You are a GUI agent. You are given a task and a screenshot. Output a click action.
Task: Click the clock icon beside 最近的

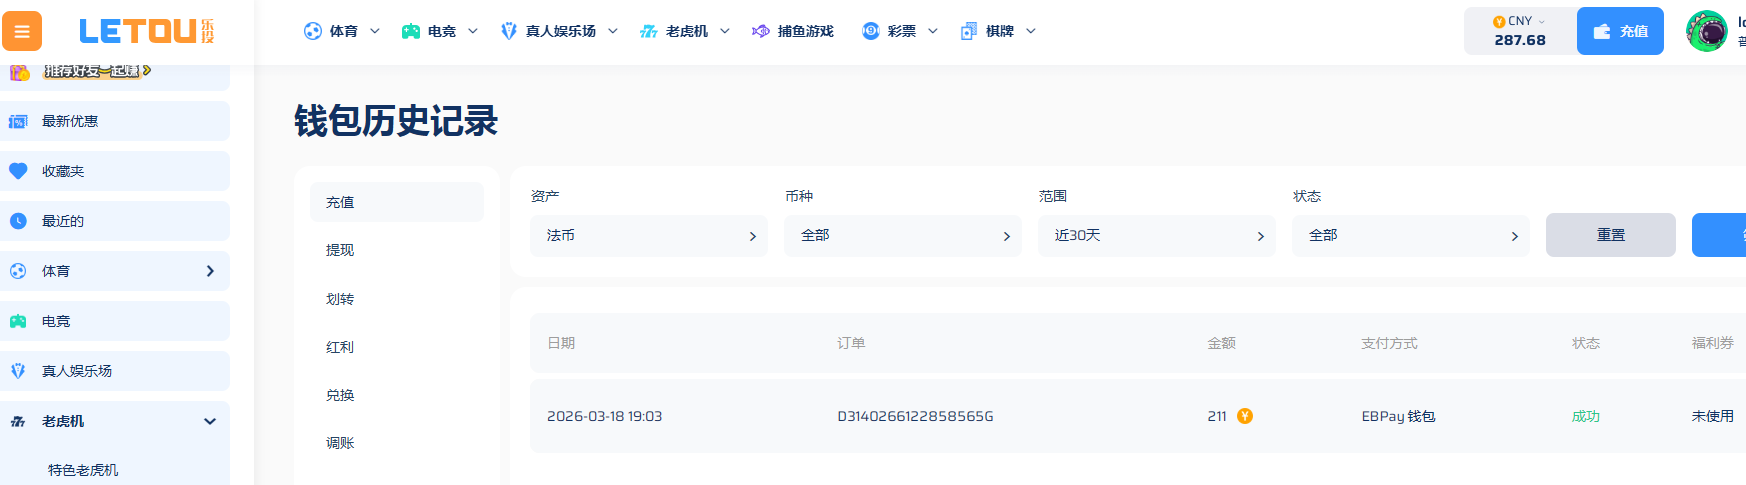pos(18,221)
